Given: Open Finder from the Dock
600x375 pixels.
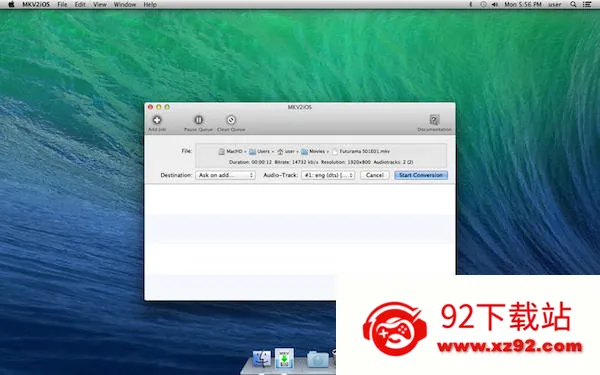Looking at the screenshot, I should (262, 359).
